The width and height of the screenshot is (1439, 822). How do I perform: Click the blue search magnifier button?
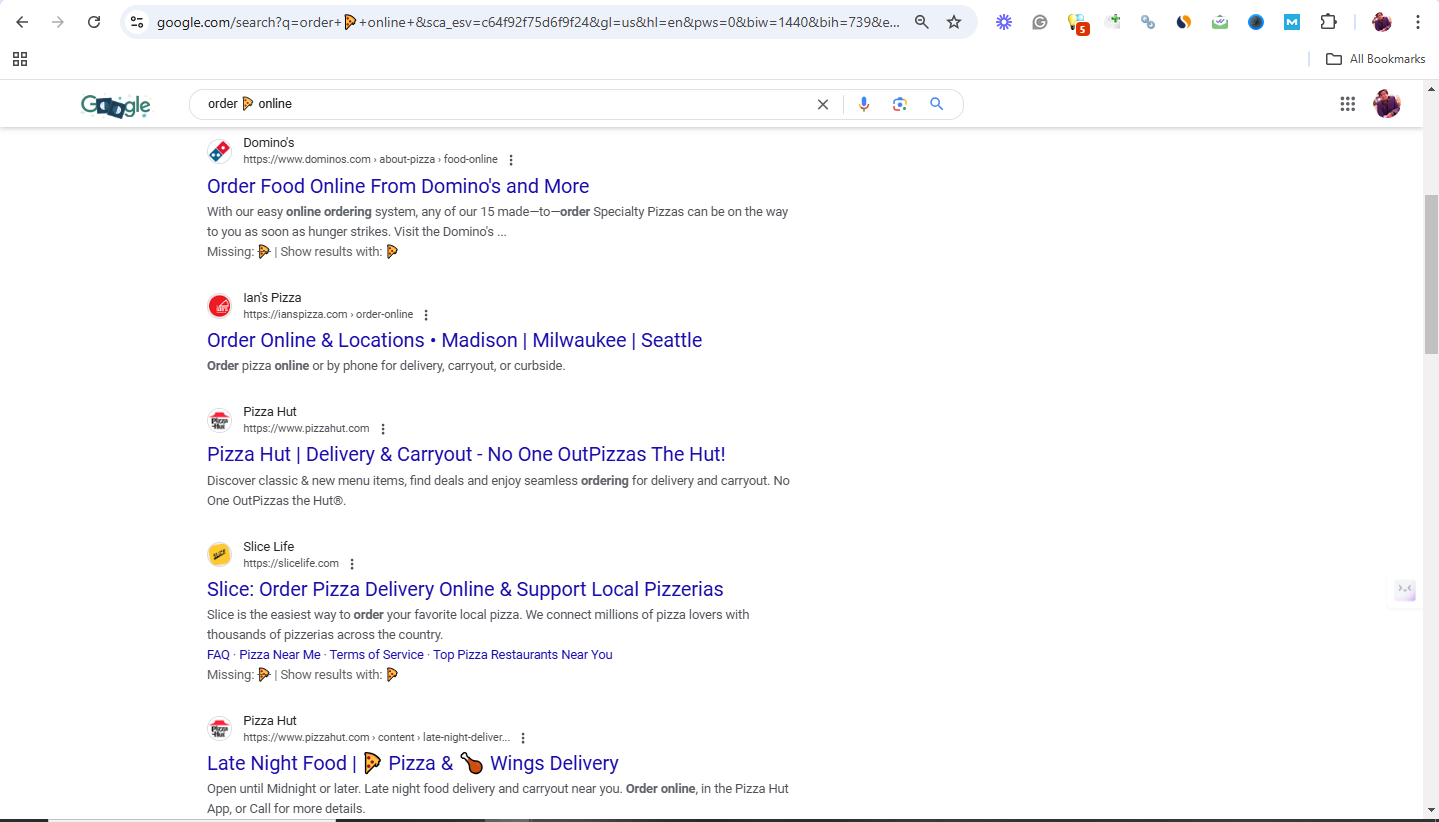click(x=937, y=104)
